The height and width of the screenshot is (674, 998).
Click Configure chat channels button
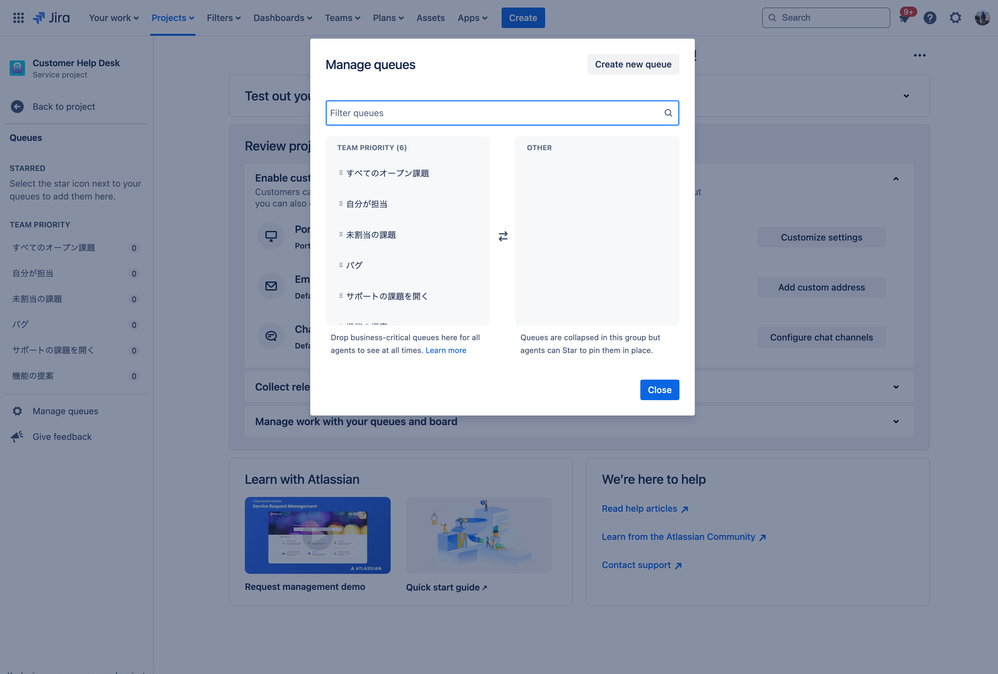click(x=821, y=337)
